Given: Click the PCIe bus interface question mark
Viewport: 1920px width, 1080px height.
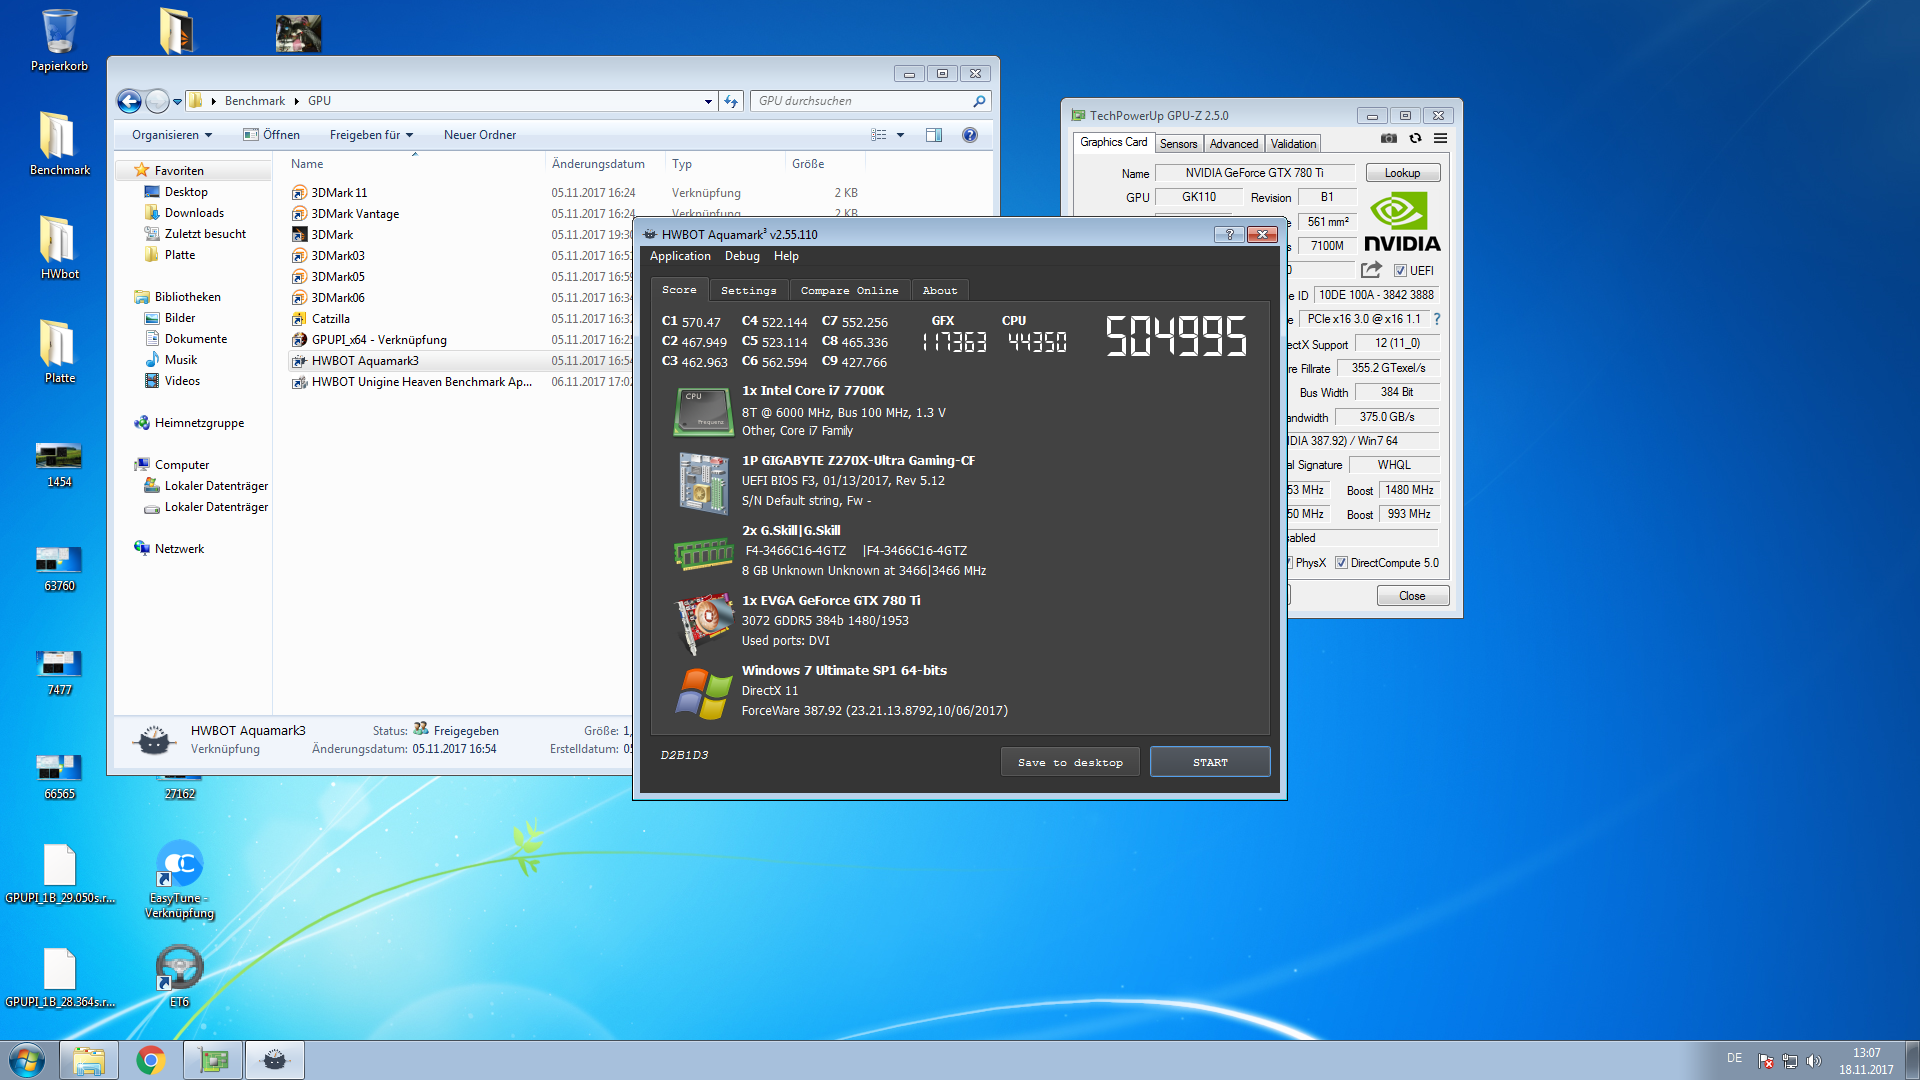Looking at the screenshot, I should 1437,319.
